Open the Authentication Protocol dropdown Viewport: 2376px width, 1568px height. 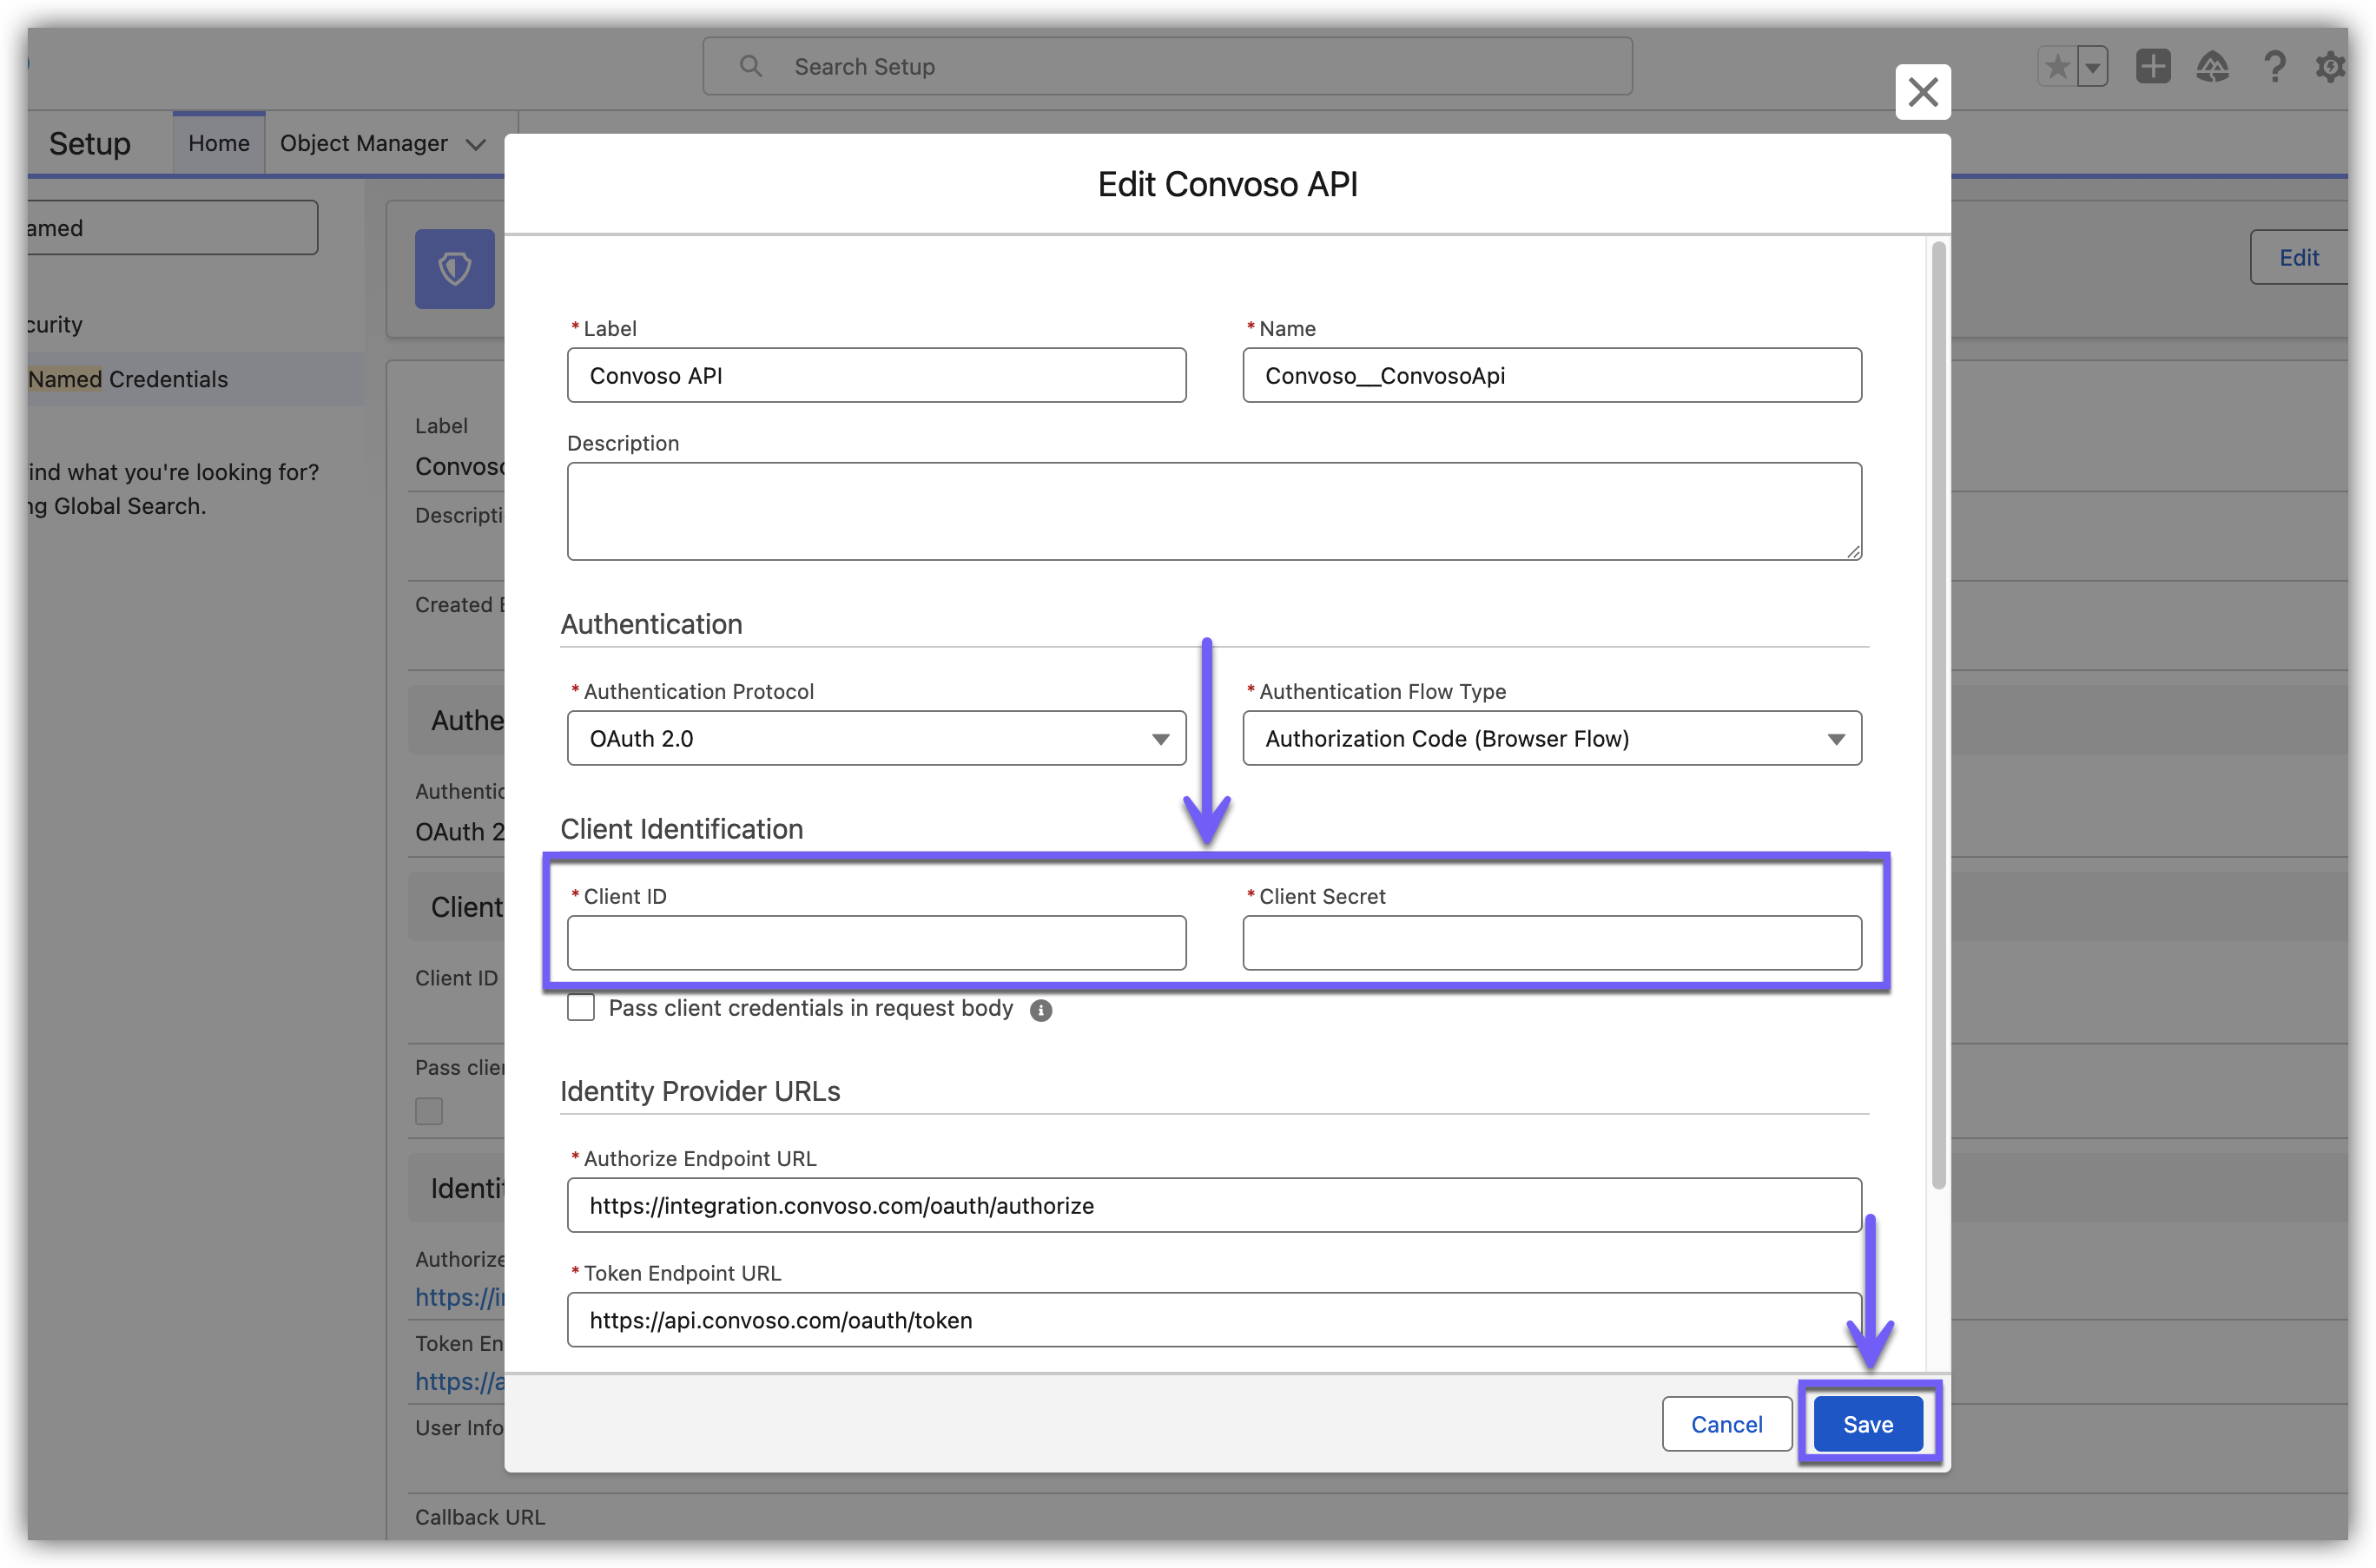pos(876,738)
